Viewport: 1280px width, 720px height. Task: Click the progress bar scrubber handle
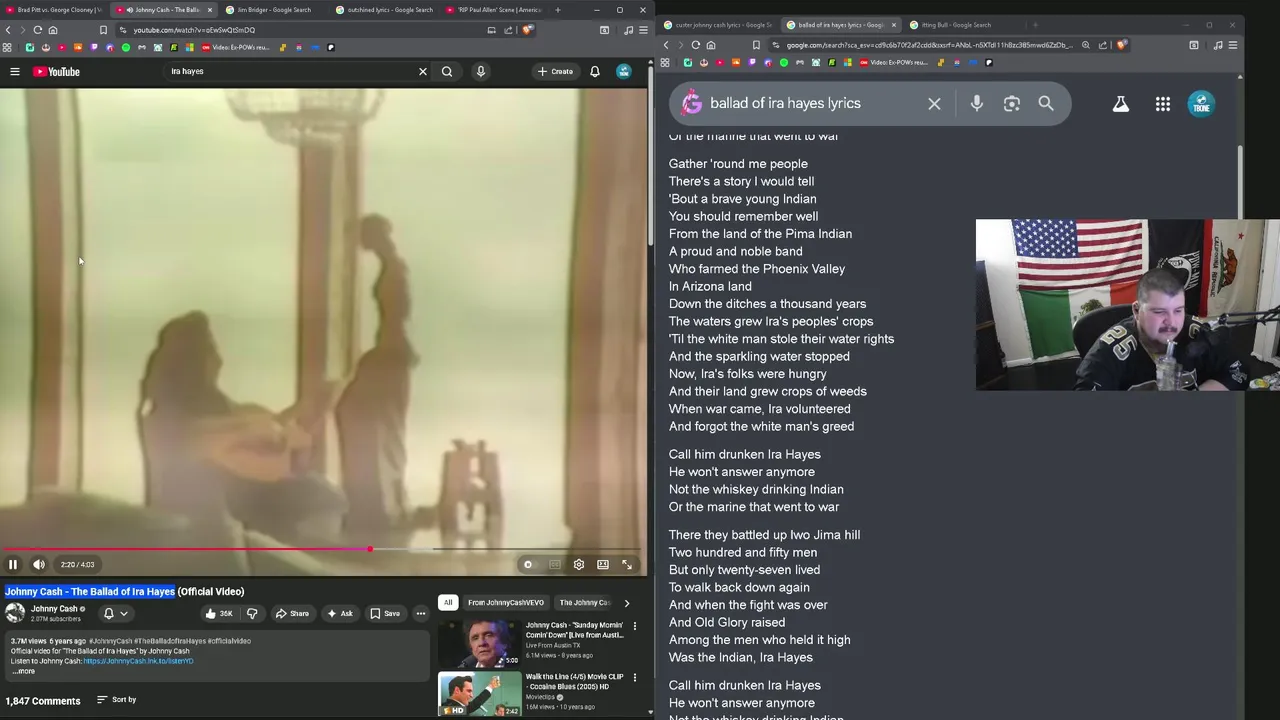[370, 549]
